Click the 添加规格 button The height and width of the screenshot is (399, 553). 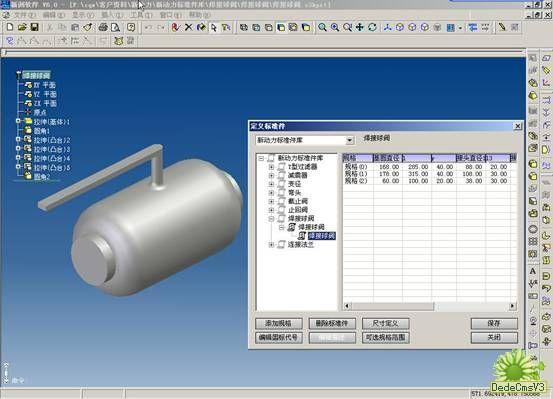279,323
